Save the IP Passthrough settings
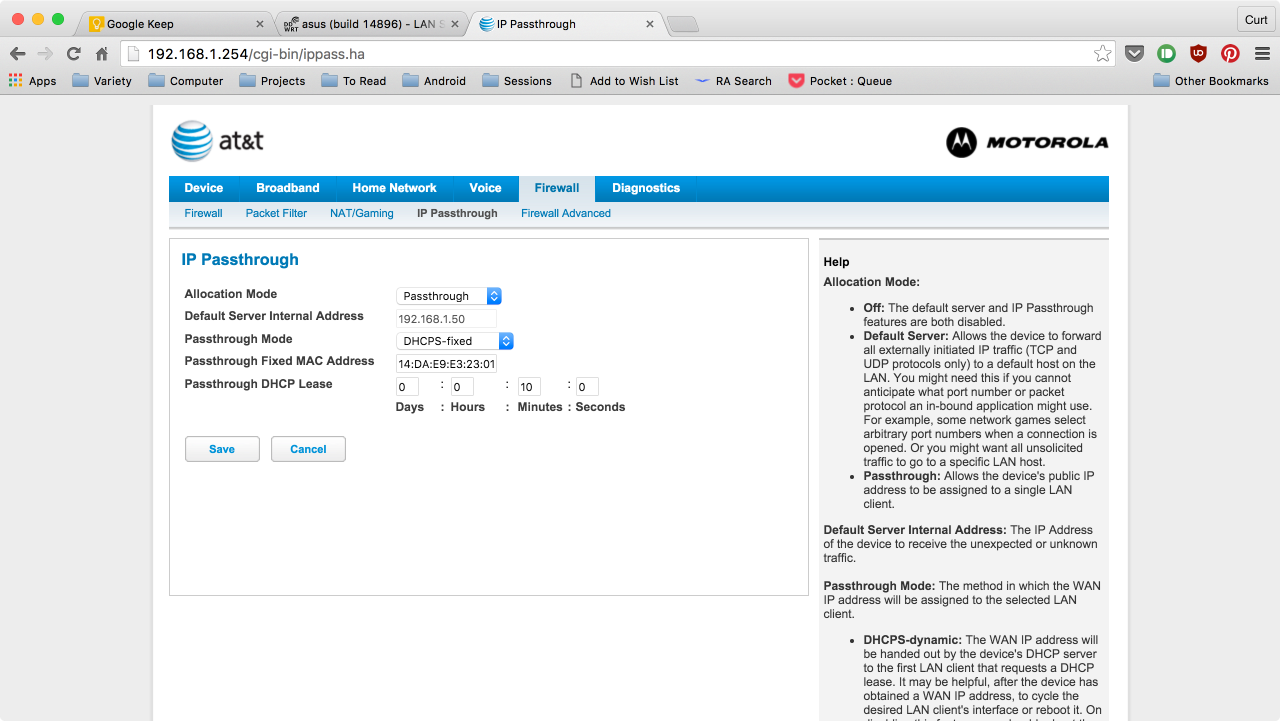 222,449
